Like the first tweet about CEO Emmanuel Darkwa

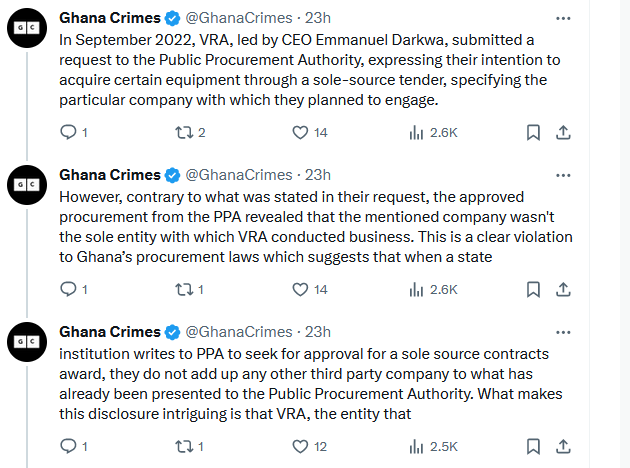(x=299, y=132)
